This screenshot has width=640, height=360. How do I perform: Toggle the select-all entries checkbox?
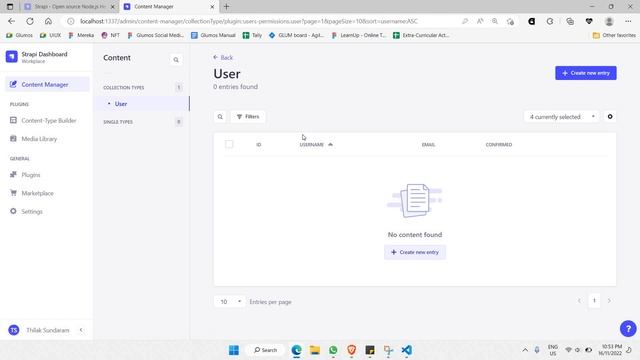coord(229,144)
